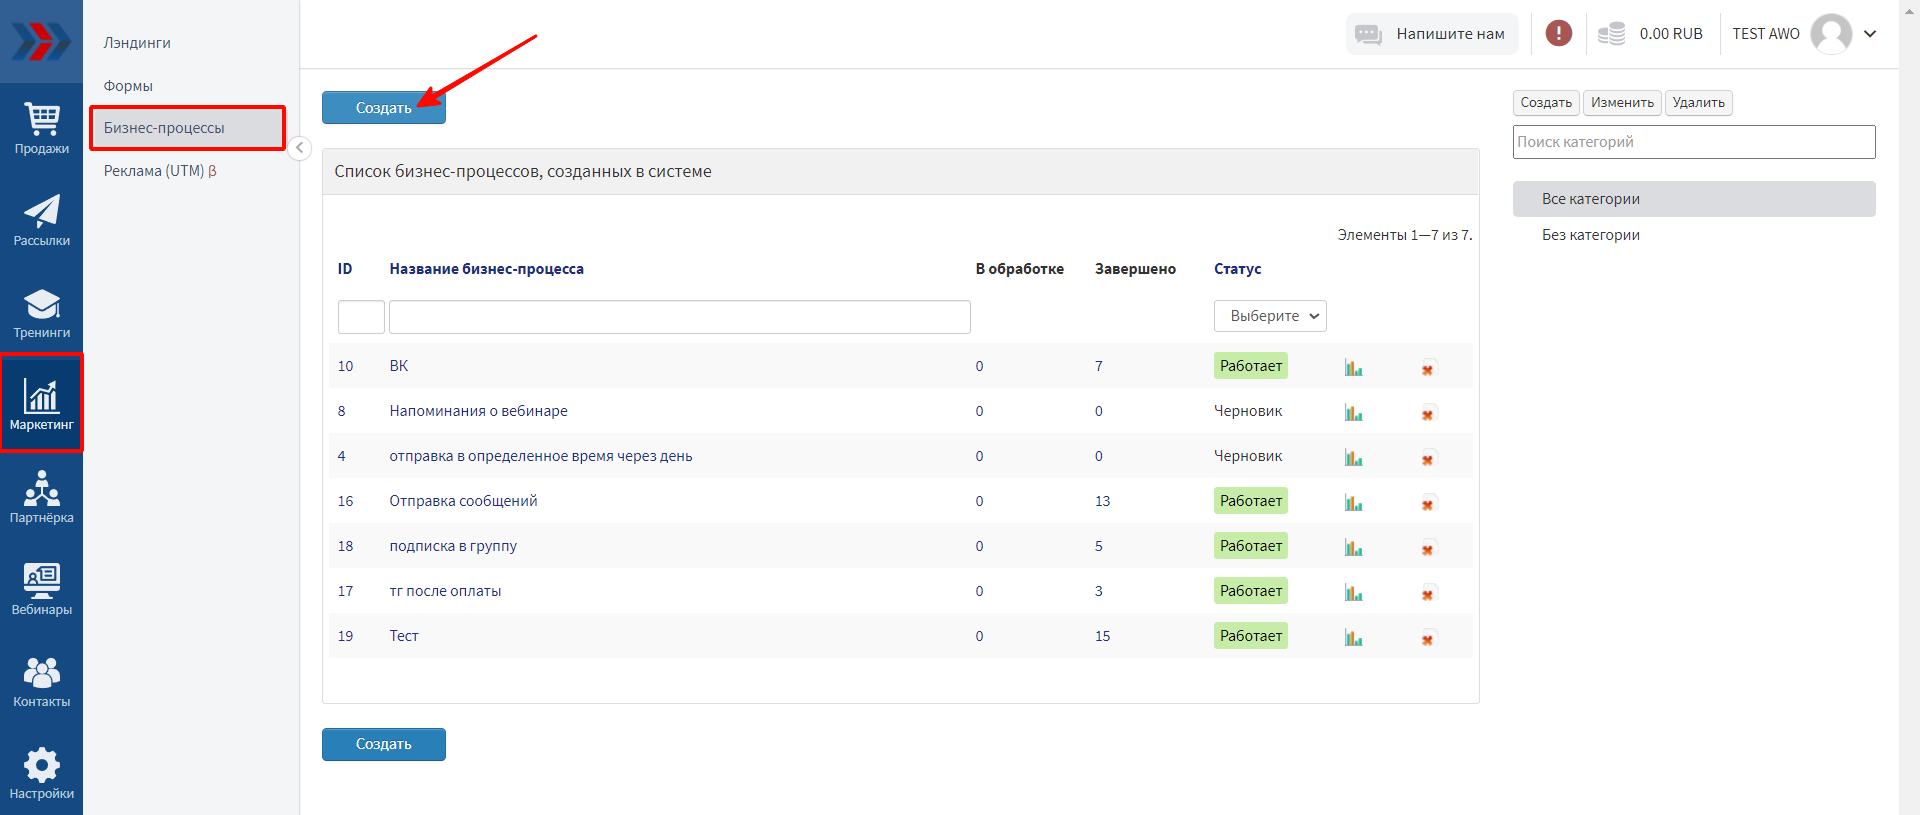Expand the Статус filter dropdown
1920x815 pixels.
point(1270,316)
